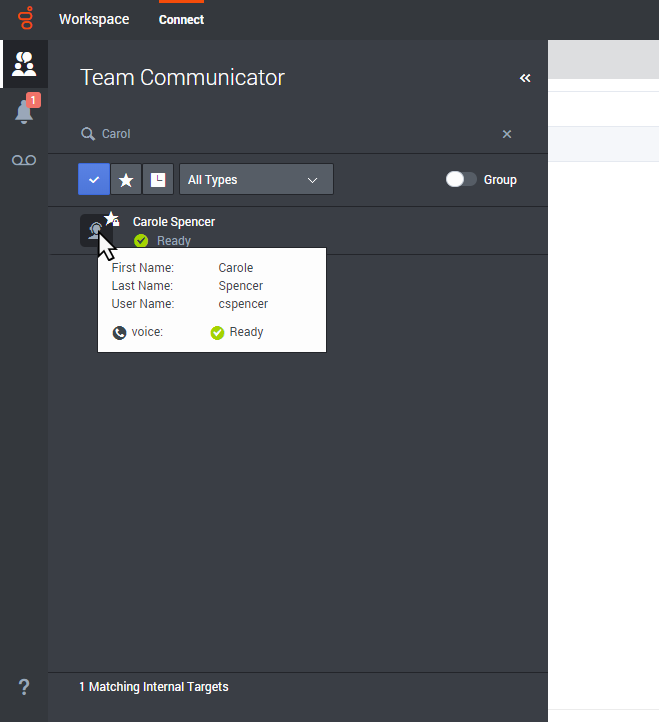Select the Carole Spencer contact name
This screenshot has width=659, height=722.
click(x=174, y=222)
